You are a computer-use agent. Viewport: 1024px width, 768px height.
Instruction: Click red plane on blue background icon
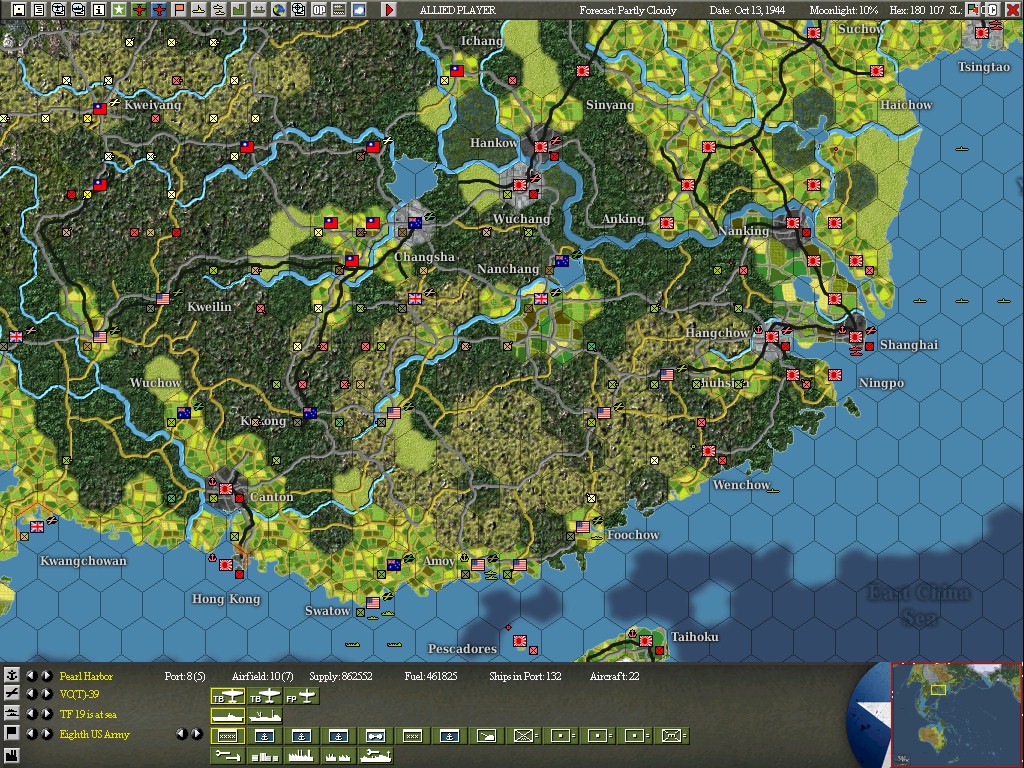159,9
